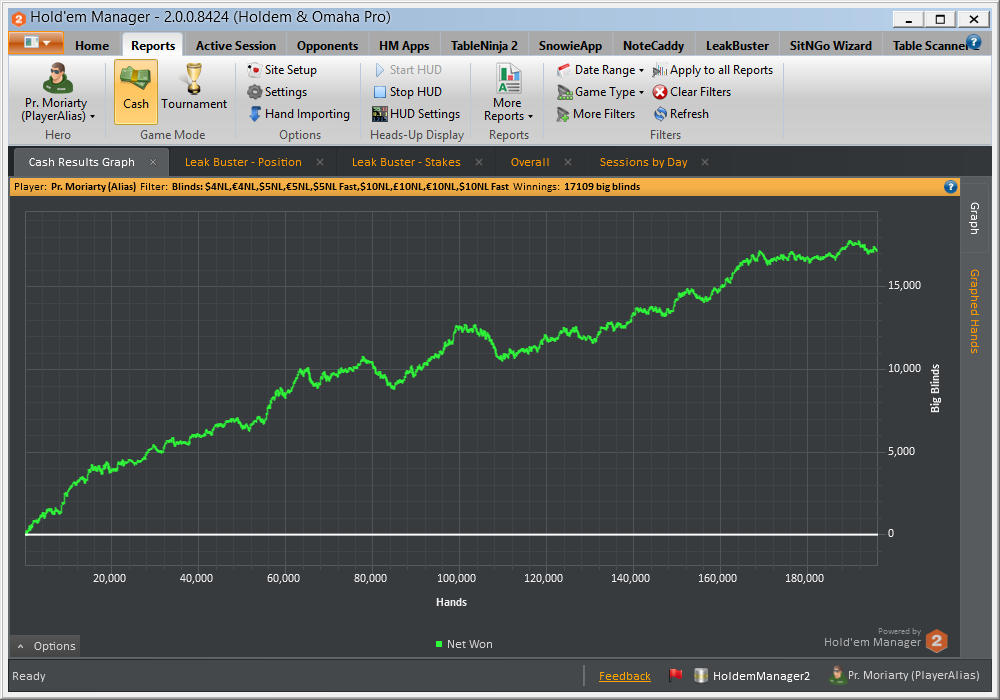This screenshot has width=1000, height=700.
Task: Click the Feedback link
Action: (x=624, y=676)
